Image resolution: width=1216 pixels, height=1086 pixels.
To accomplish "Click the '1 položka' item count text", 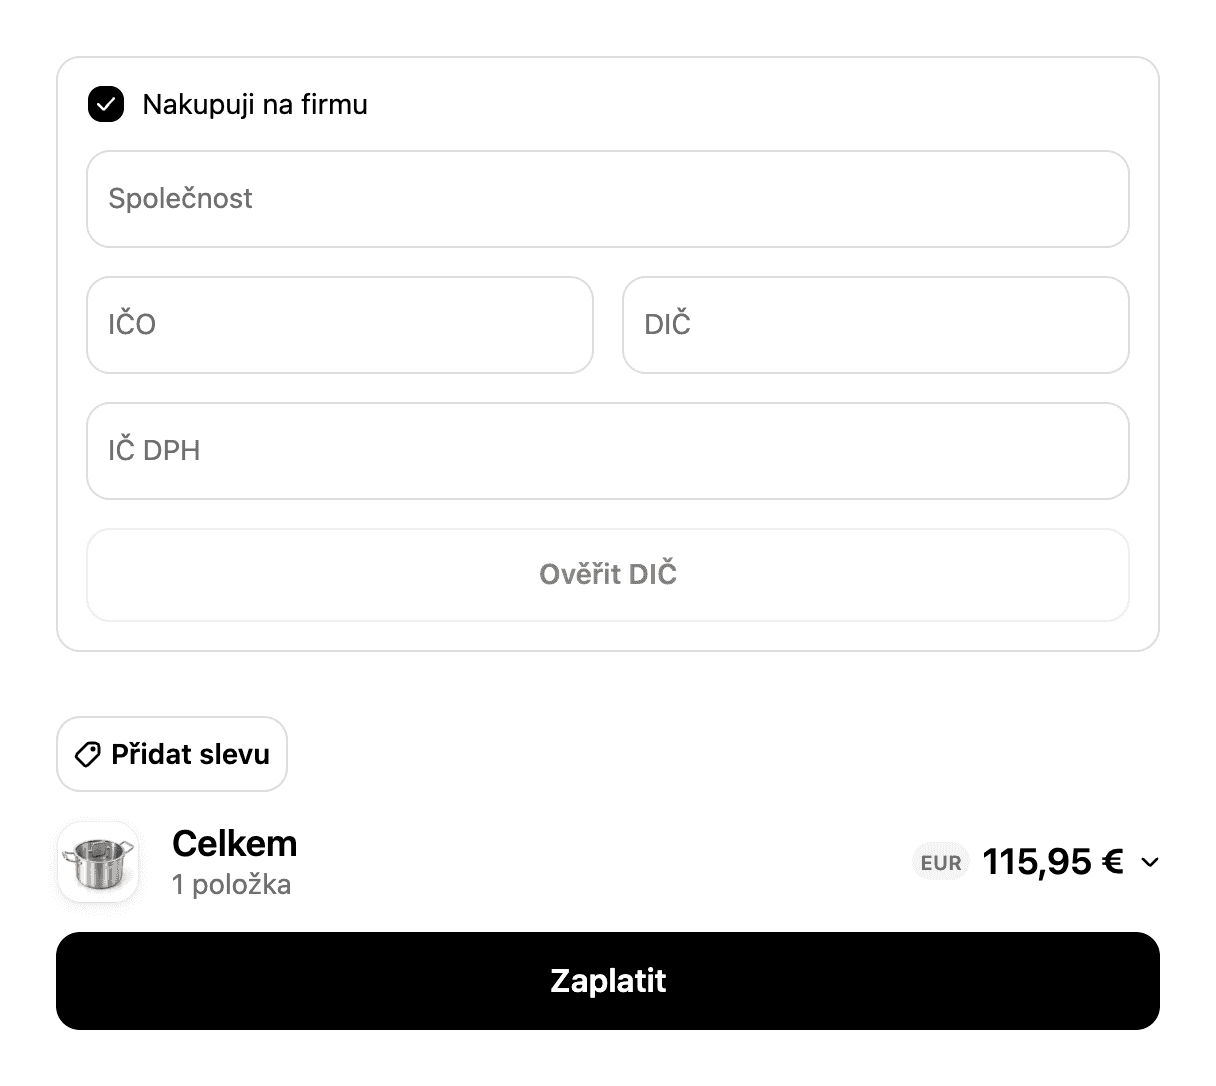I will pos(232,885).
